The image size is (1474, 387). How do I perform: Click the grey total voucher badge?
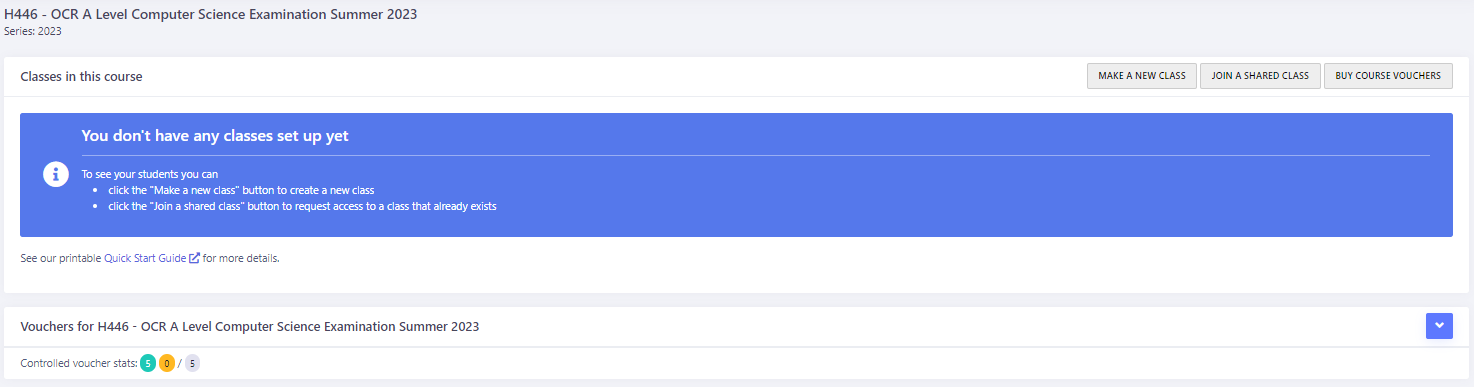[x=193, y=363]
